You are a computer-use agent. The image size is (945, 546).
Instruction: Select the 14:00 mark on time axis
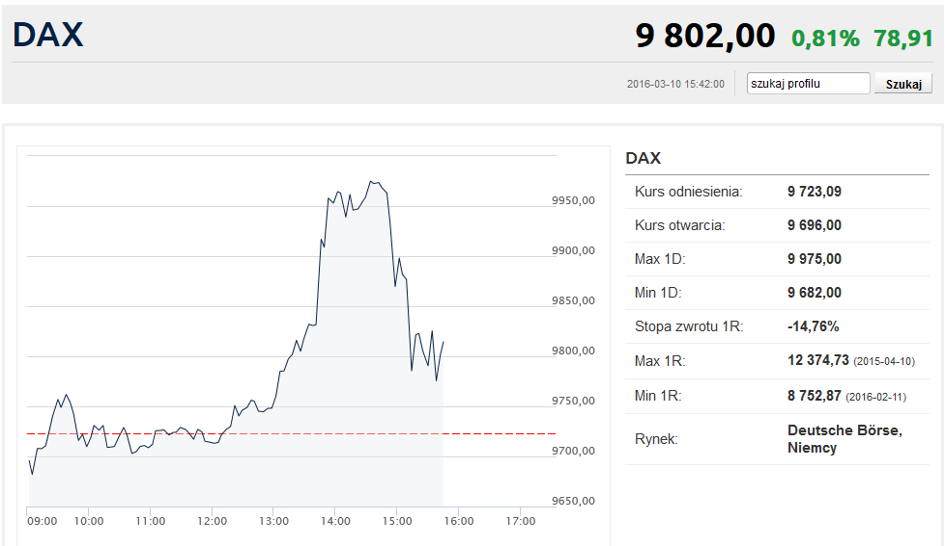tap(335, 521)
